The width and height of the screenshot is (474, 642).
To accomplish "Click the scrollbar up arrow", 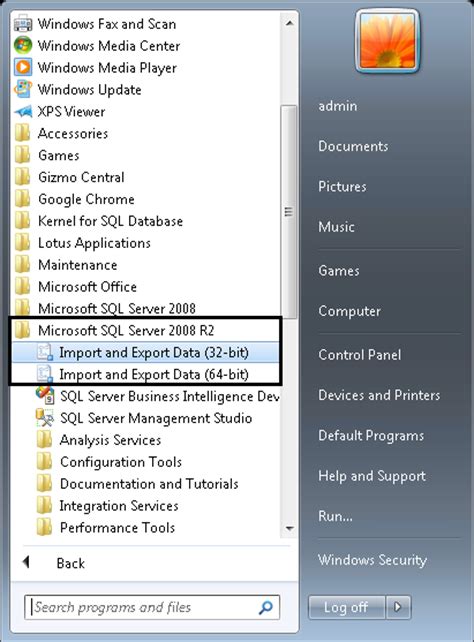I will [289, 23].
